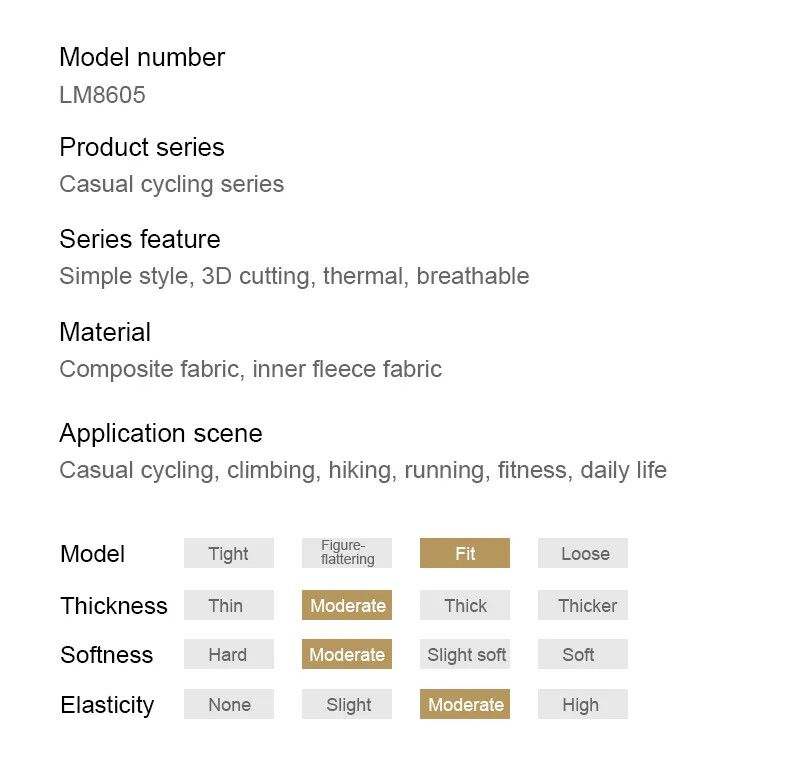Select Thin in the Thickness row

point(229,605)
